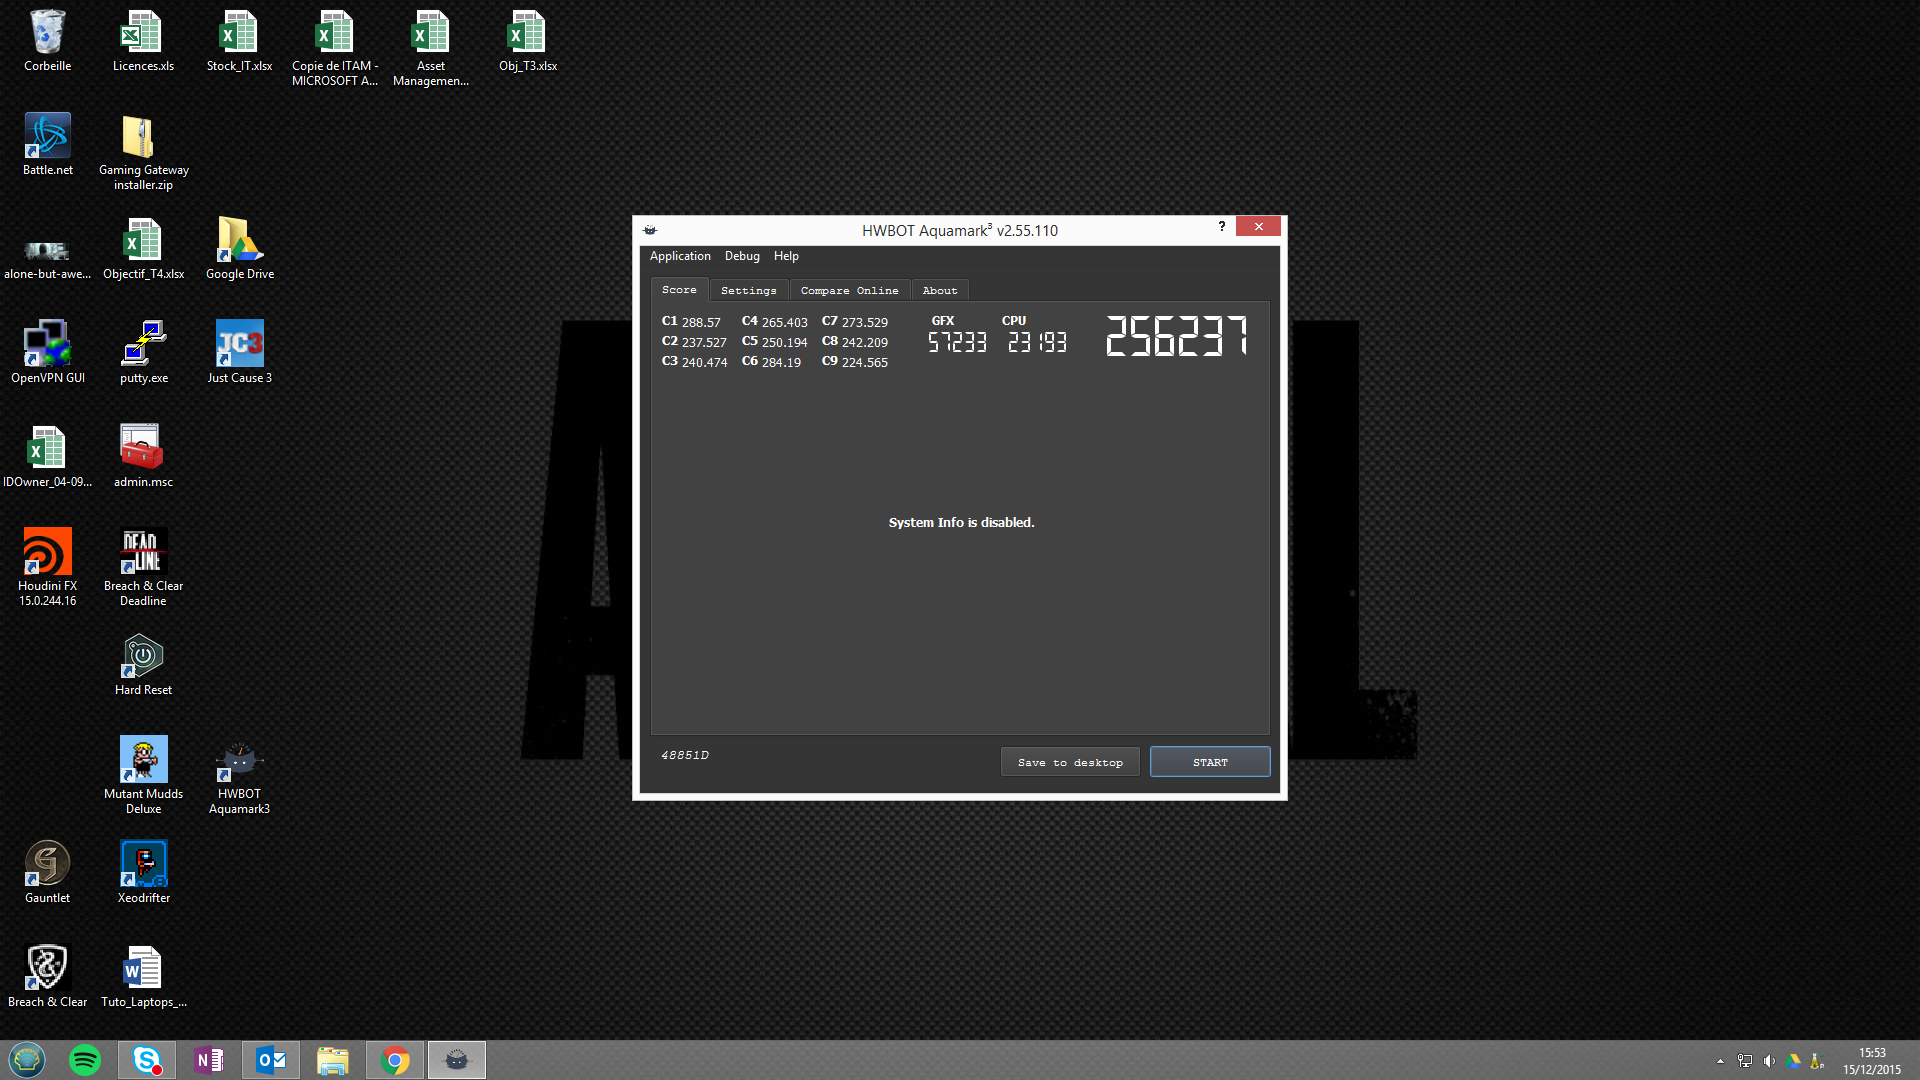Open Asset Management spreadsheet icon
The height and width of the screenshot is (1080, 1920).
[x=431, y=48]
